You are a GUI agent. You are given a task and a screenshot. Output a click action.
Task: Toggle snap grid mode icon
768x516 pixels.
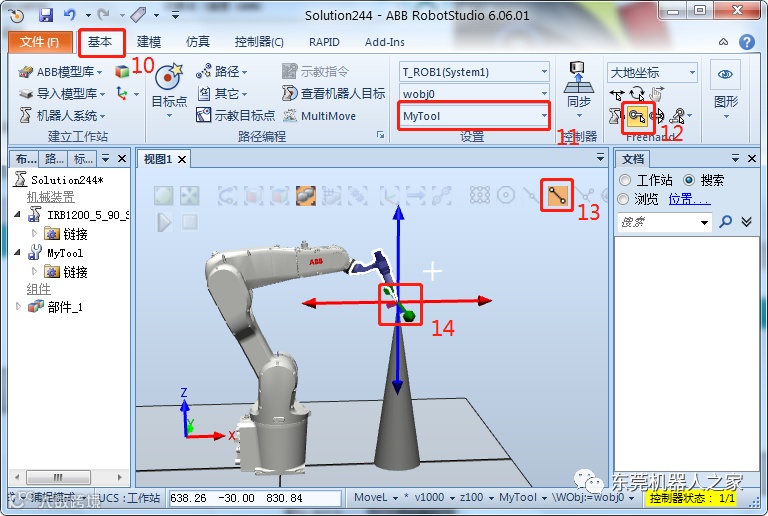[480, 195]
